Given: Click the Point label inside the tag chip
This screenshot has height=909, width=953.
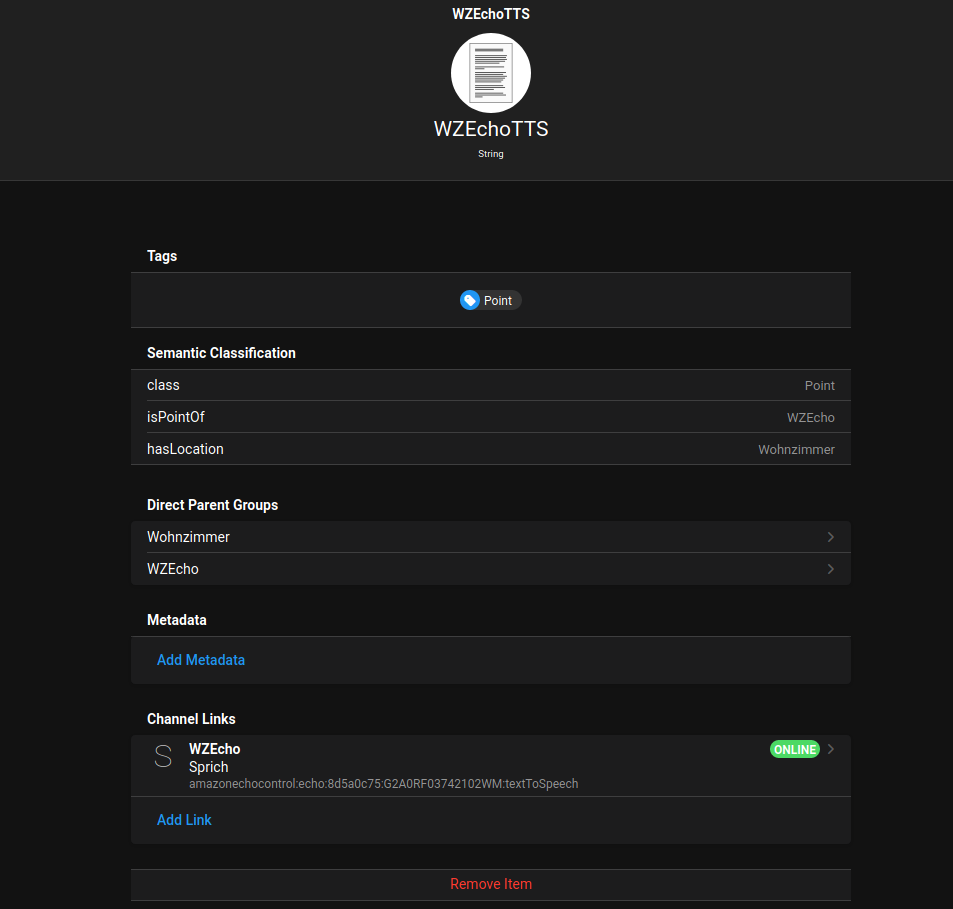Looking at the screenshot, I should coord(498,301).
